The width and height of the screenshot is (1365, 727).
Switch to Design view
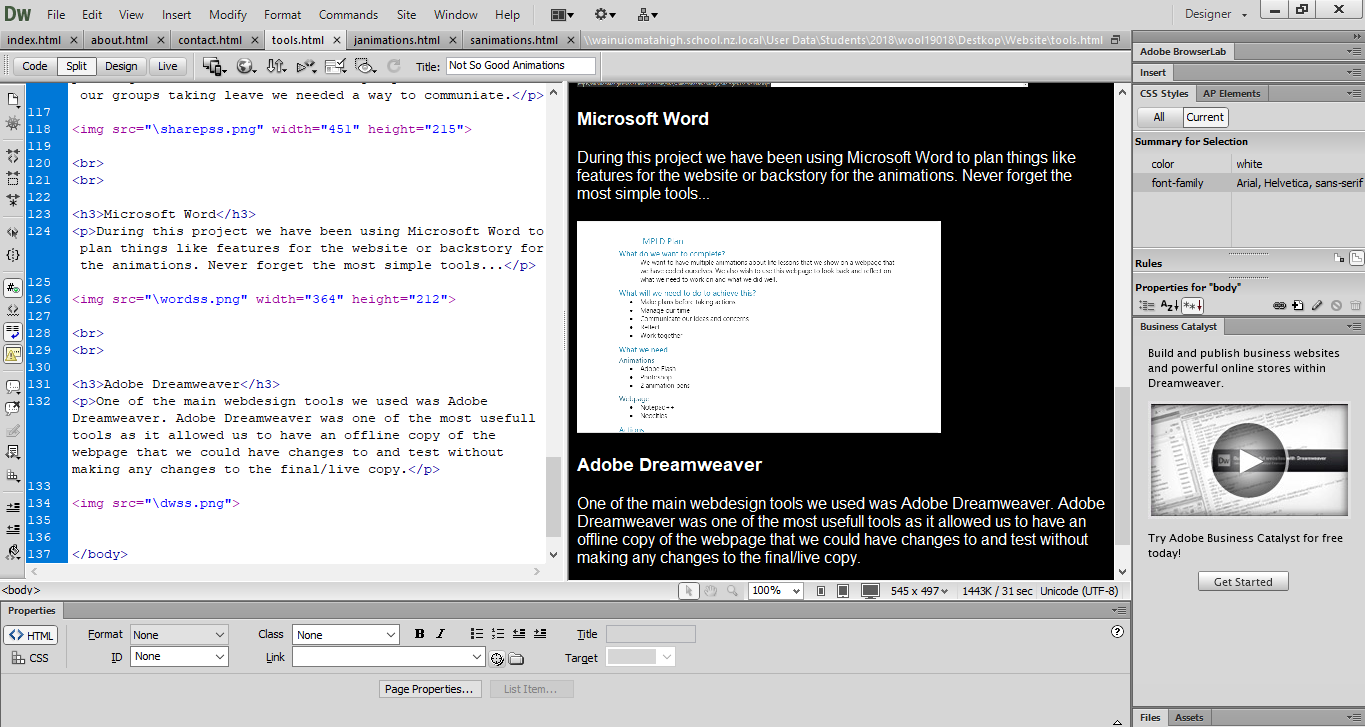tap(121, 66)
